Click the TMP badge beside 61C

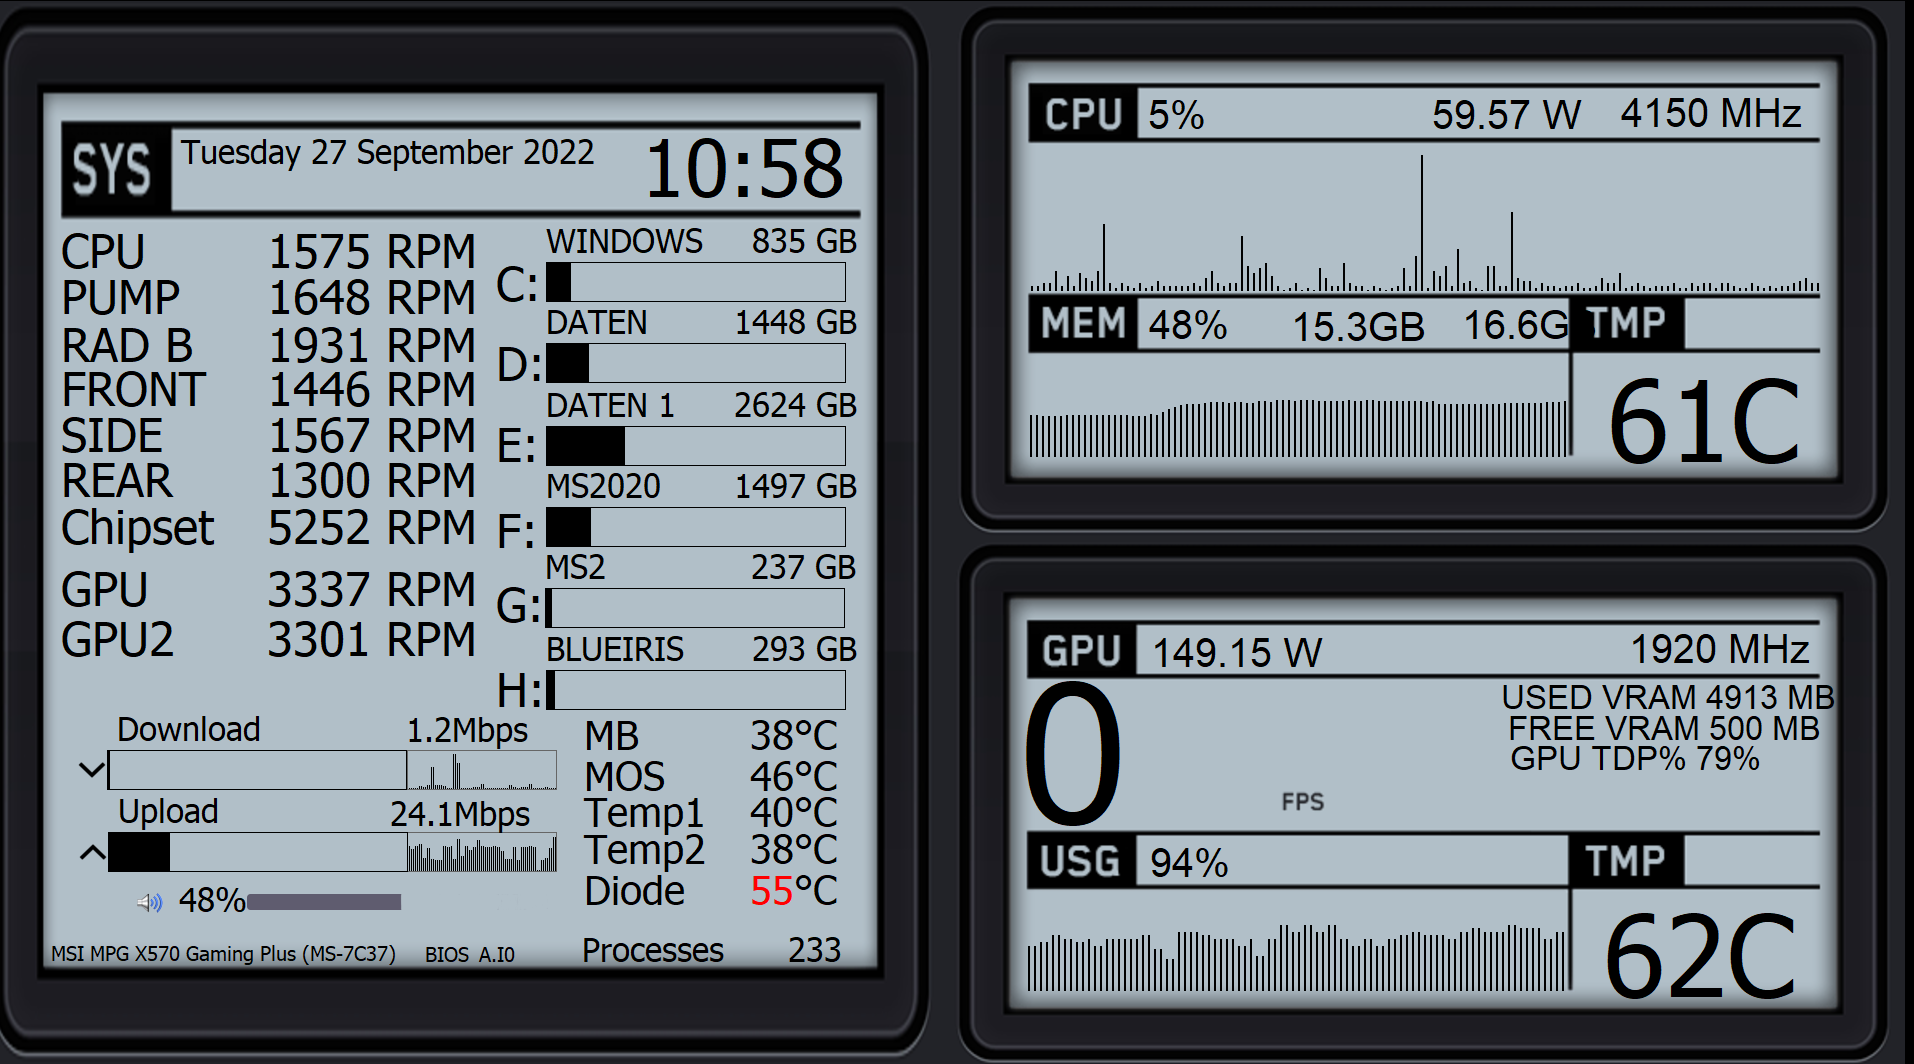pos(1626,324)
